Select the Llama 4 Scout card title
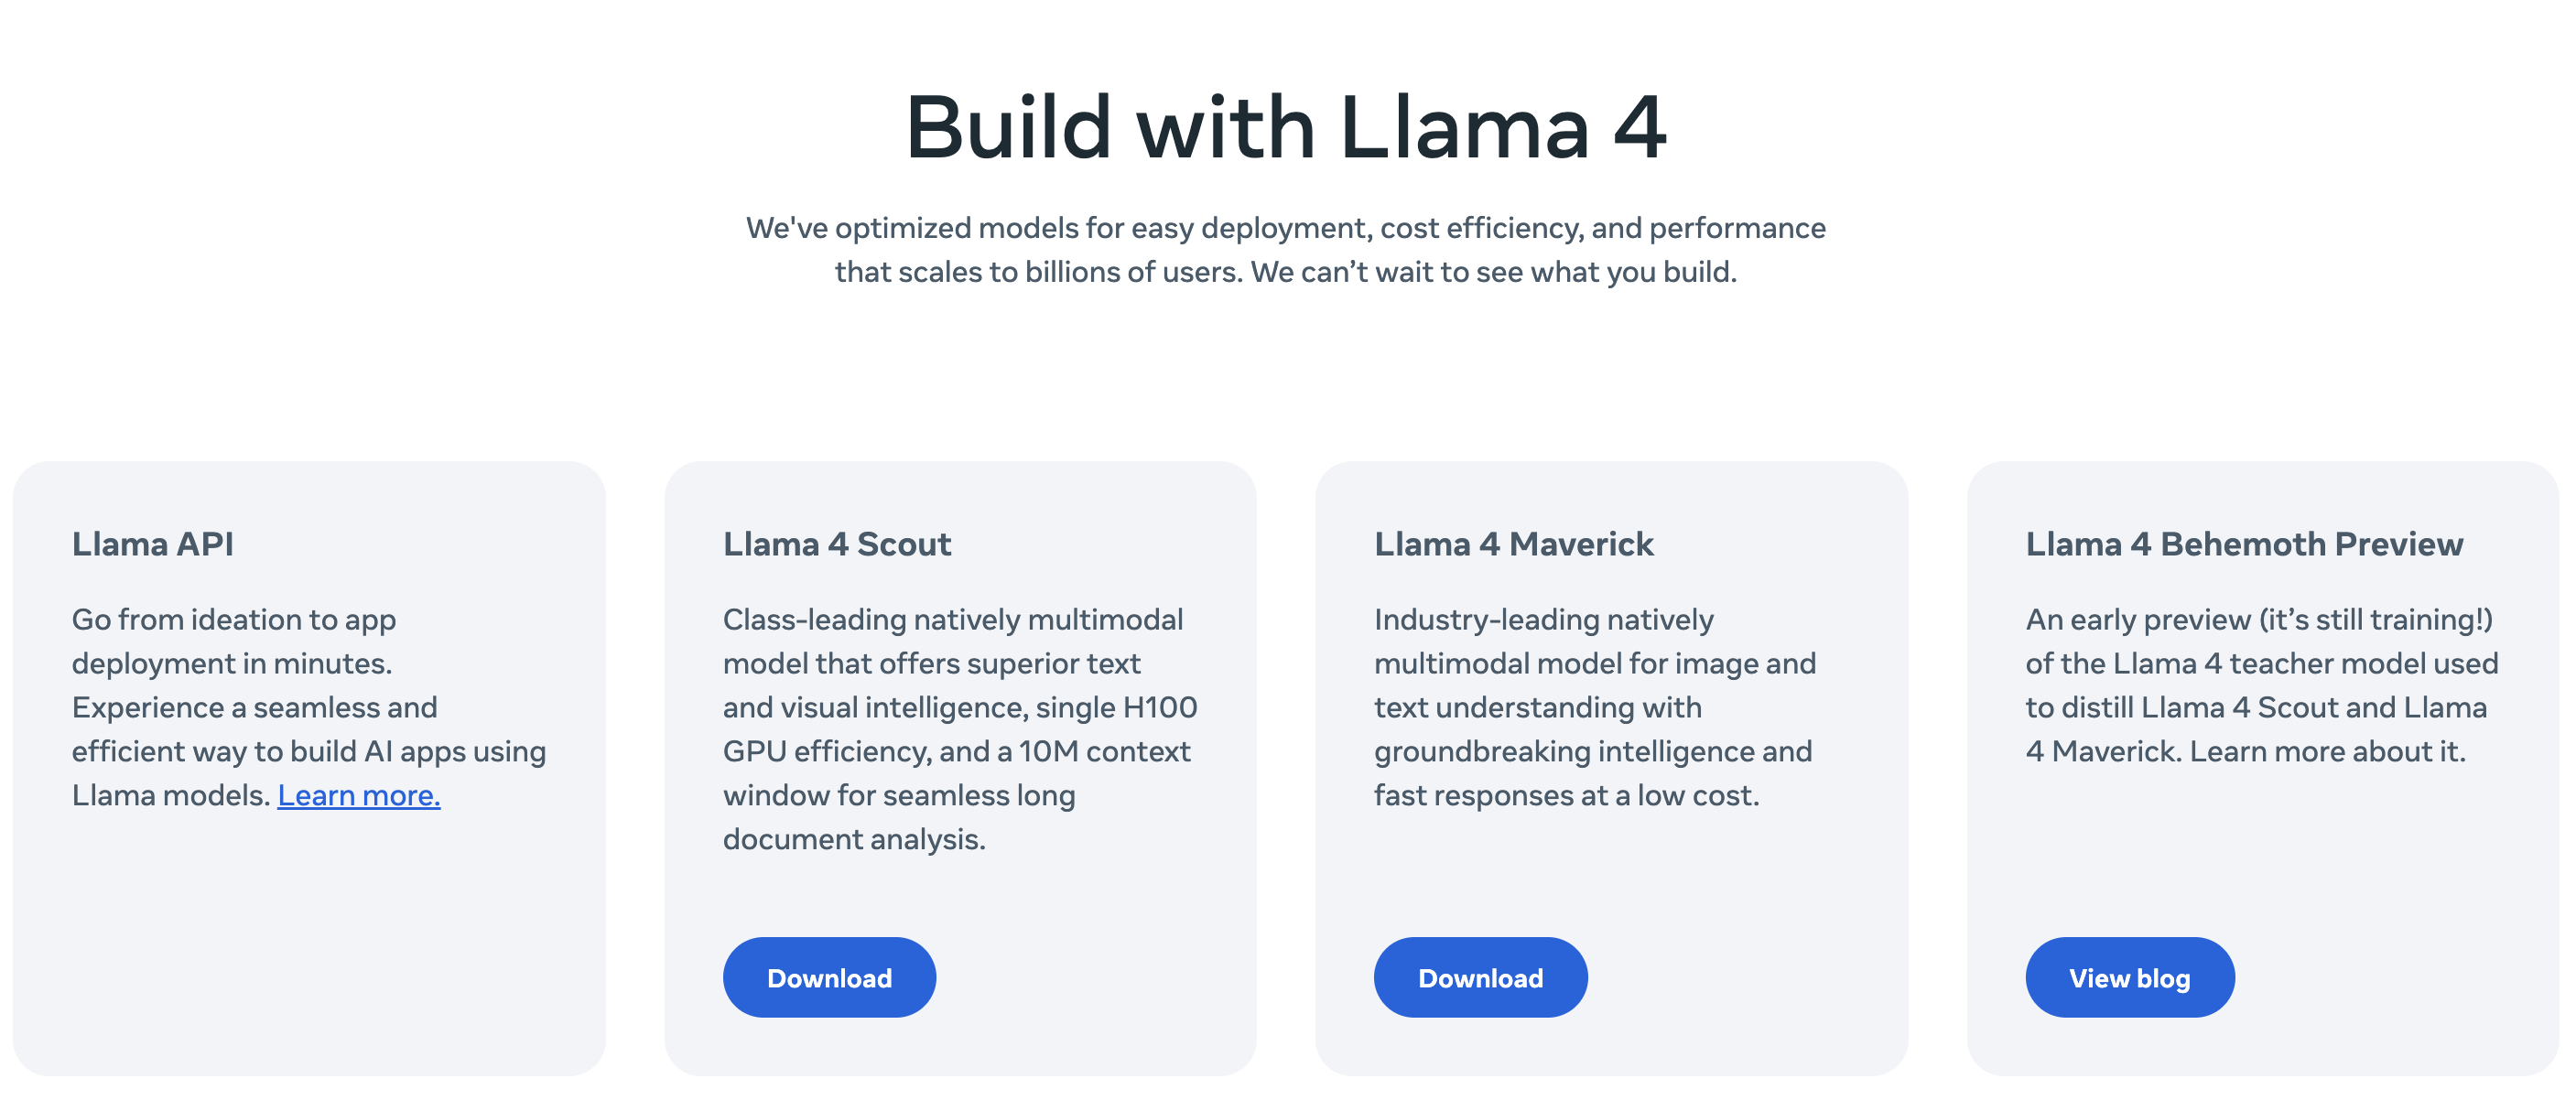Viewport: 2576px width, 1100px height. tap(837, 544)
